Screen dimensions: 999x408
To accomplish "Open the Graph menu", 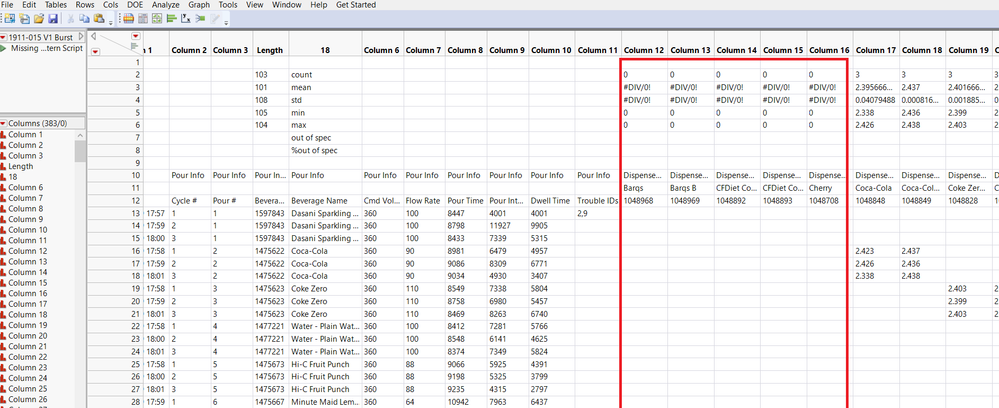I will [x=199, y=4].
